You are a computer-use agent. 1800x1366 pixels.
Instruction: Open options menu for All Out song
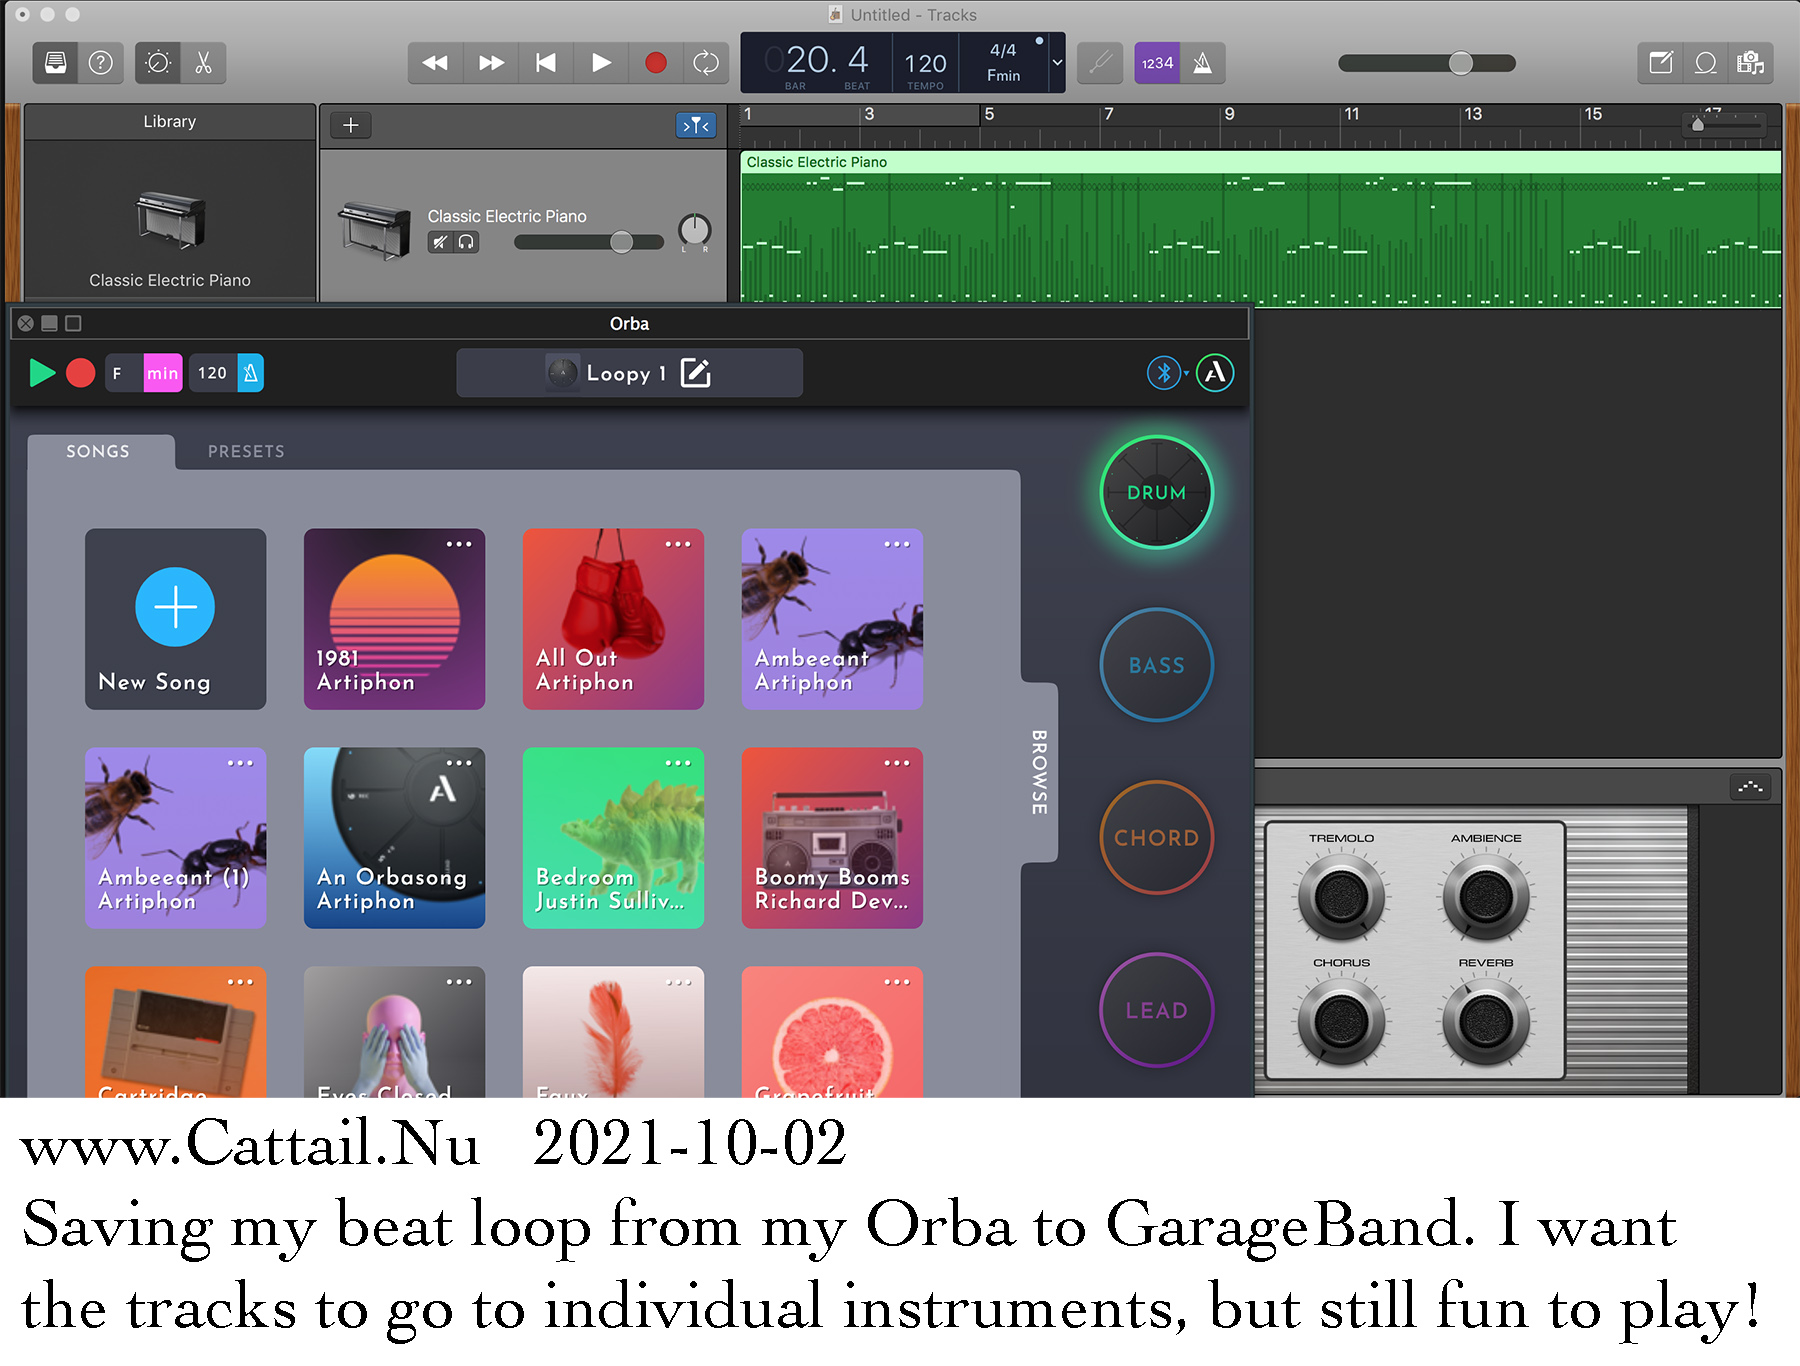tap(678, 544)
